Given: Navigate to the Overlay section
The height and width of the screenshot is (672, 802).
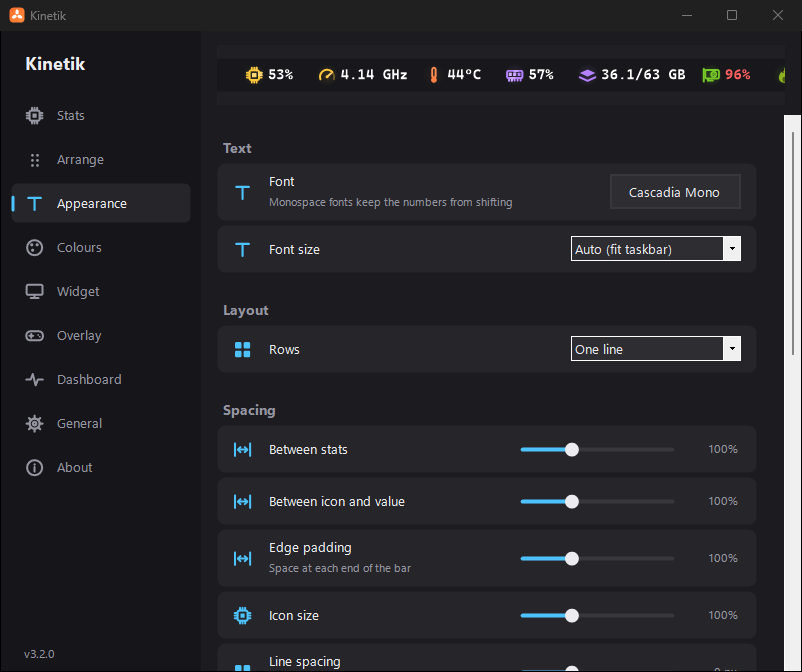Looking at the screenshot, I should 101,335.
